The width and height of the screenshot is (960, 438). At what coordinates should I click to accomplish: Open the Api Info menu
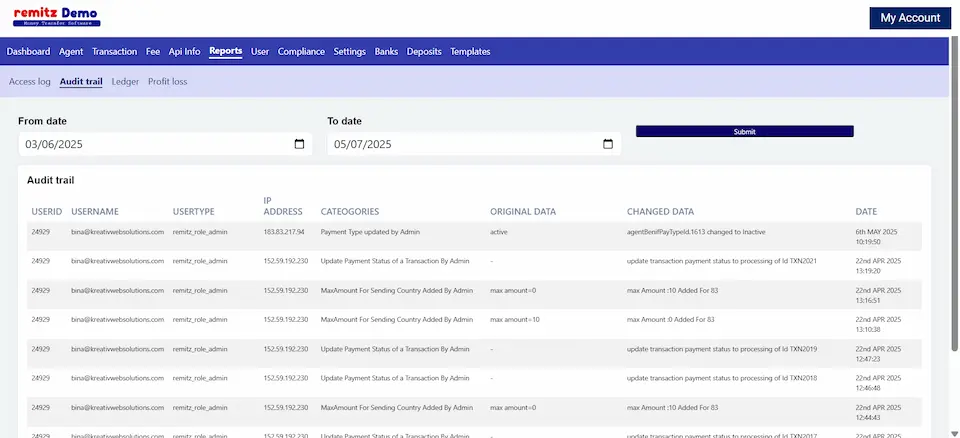pos(184,51)
